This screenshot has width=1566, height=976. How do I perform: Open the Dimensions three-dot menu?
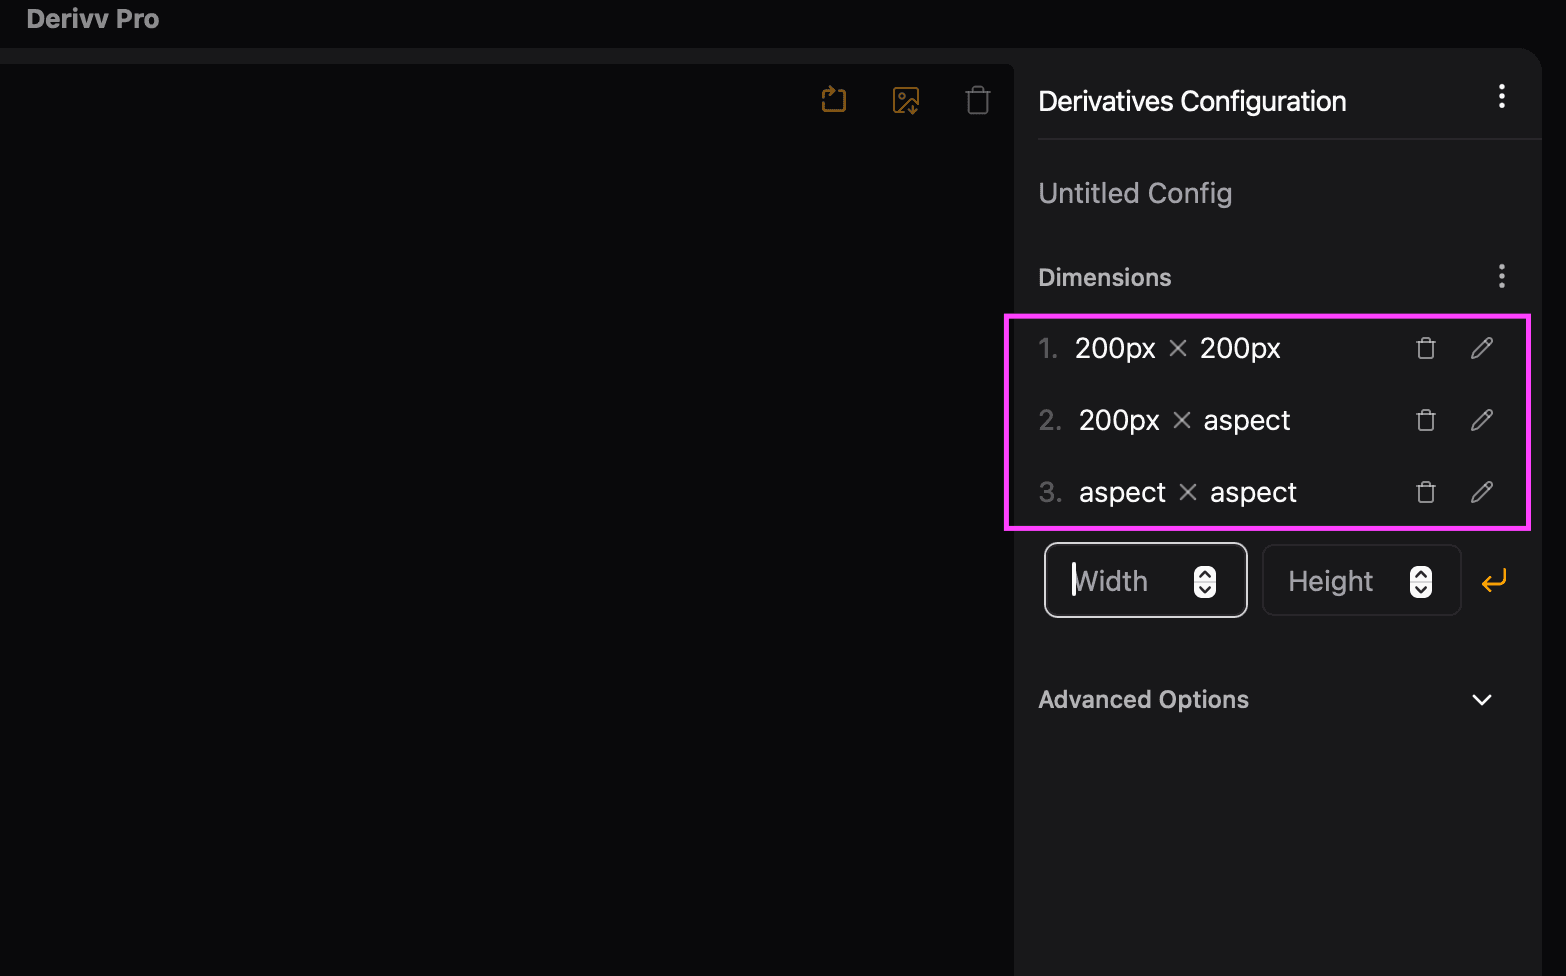[x=1501, y=277]
